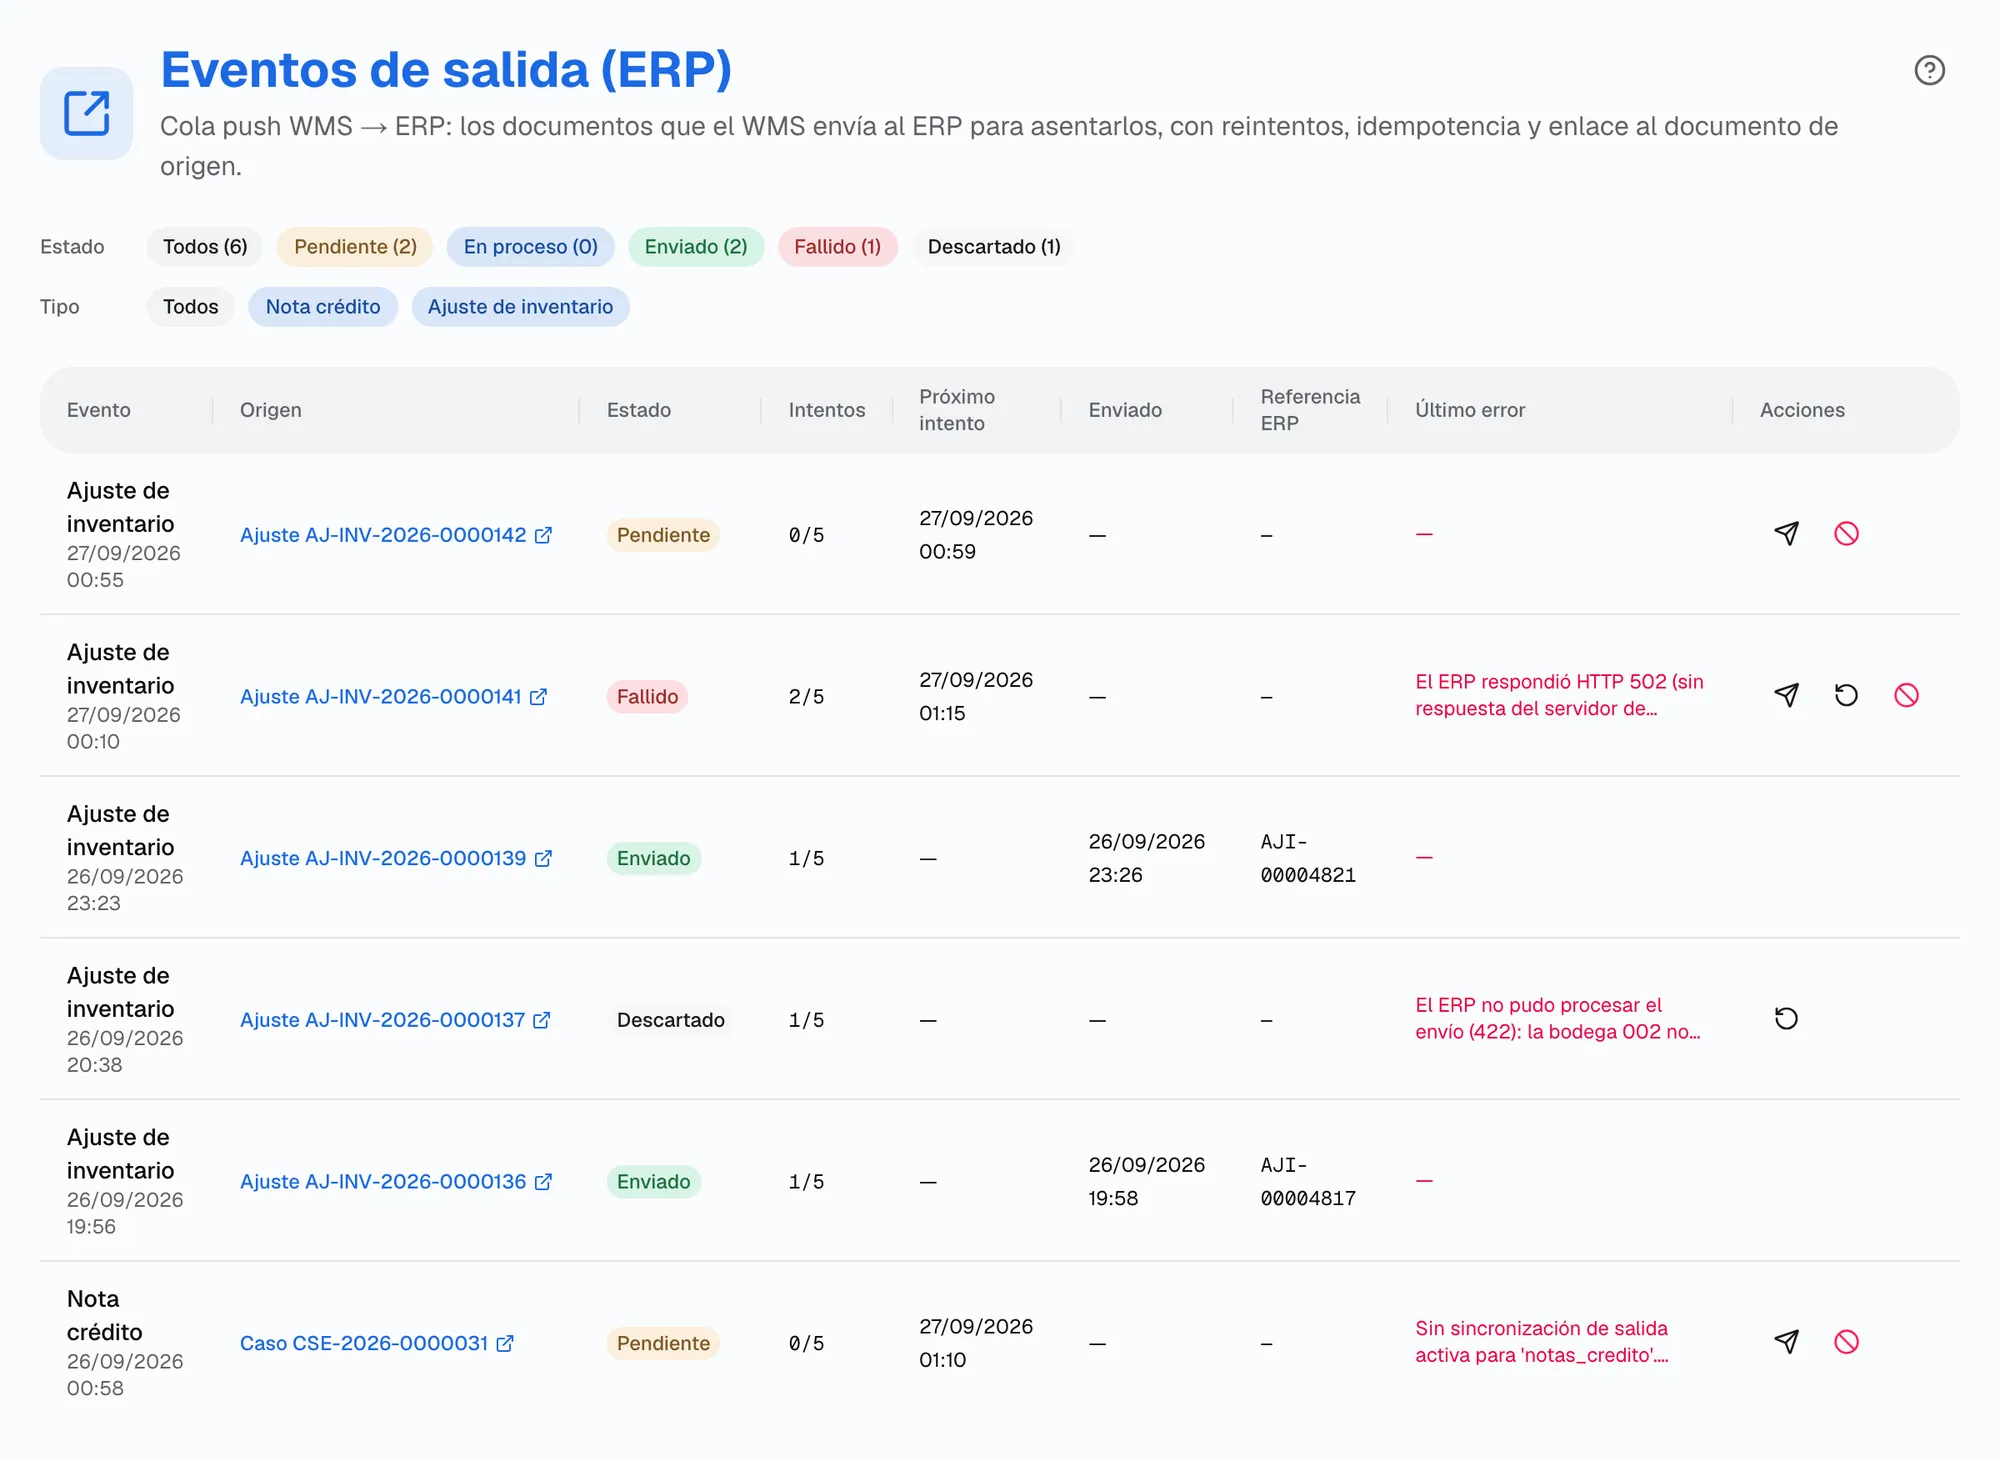Click error 'Sin sincronización de salida activa'

click(1541, 1342)
